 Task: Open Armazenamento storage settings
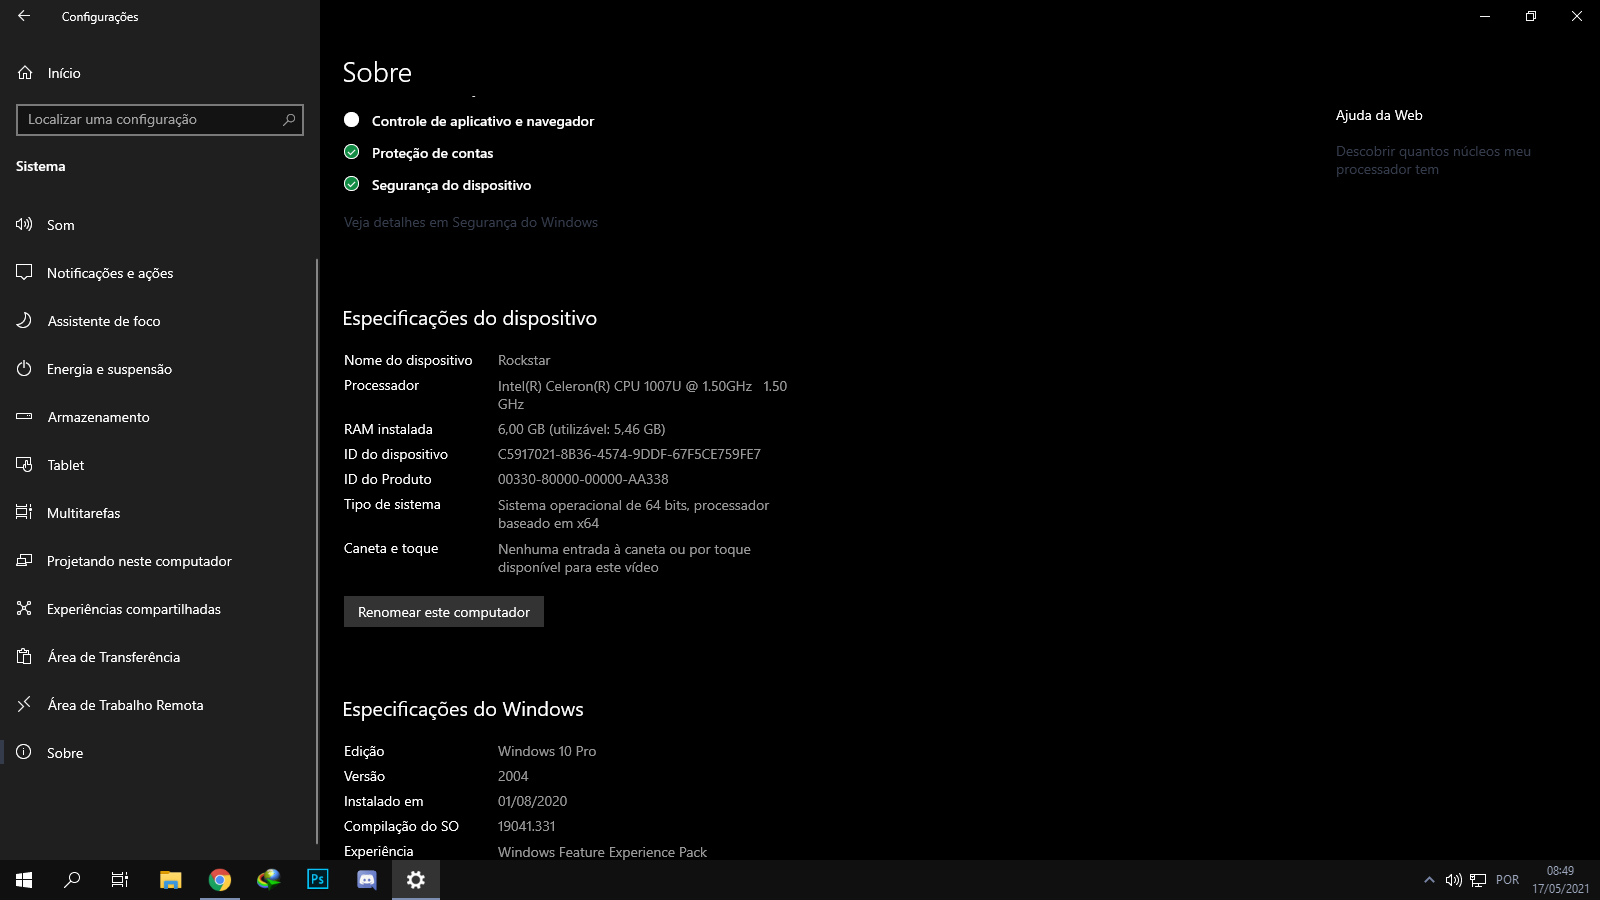[160, 417]
